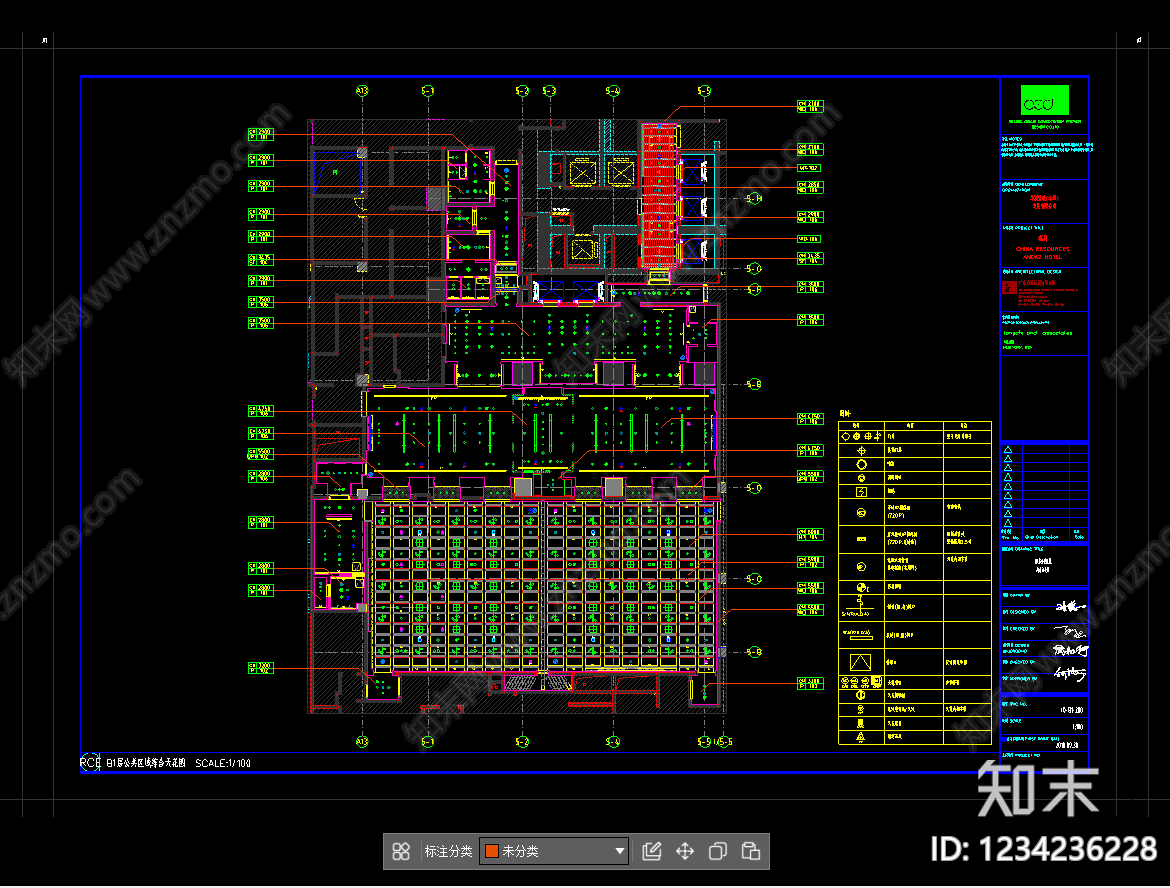
Task: Select the triangle-in-square symbol in the legend table
Action: click(x=860, y=662)
